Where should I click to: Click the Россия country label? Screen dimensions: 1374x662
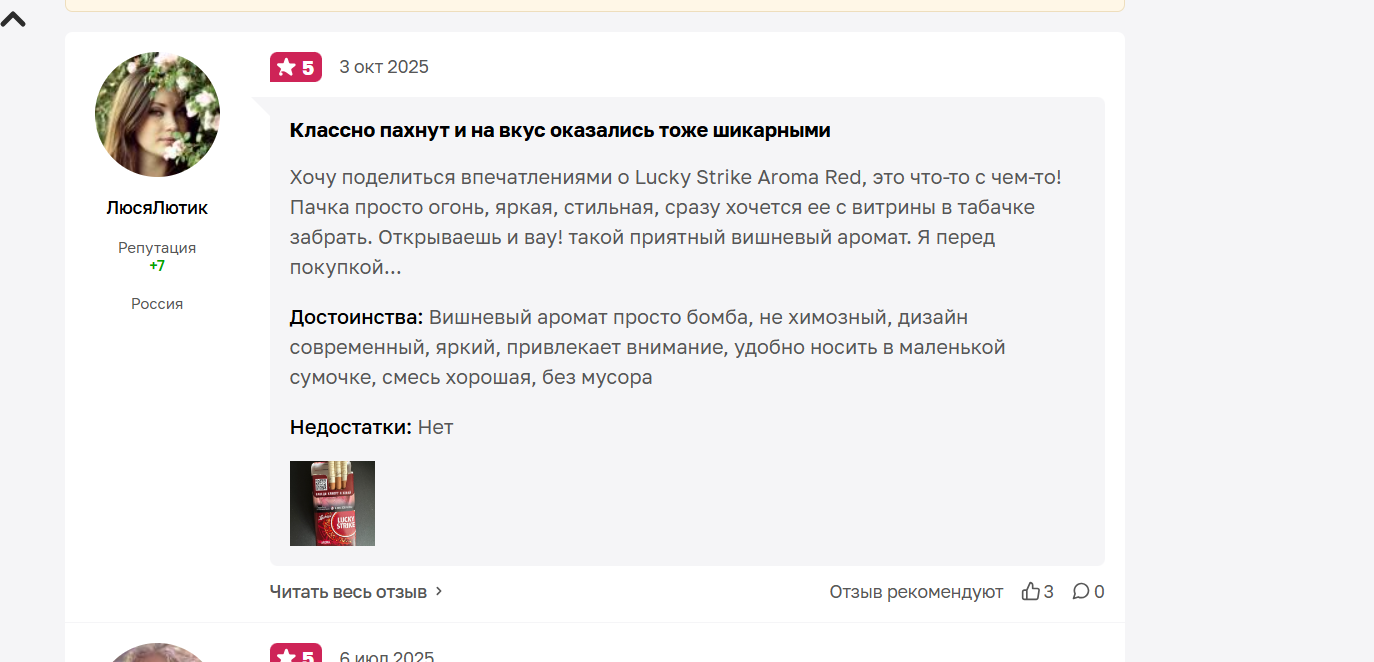tap(157, 304)
